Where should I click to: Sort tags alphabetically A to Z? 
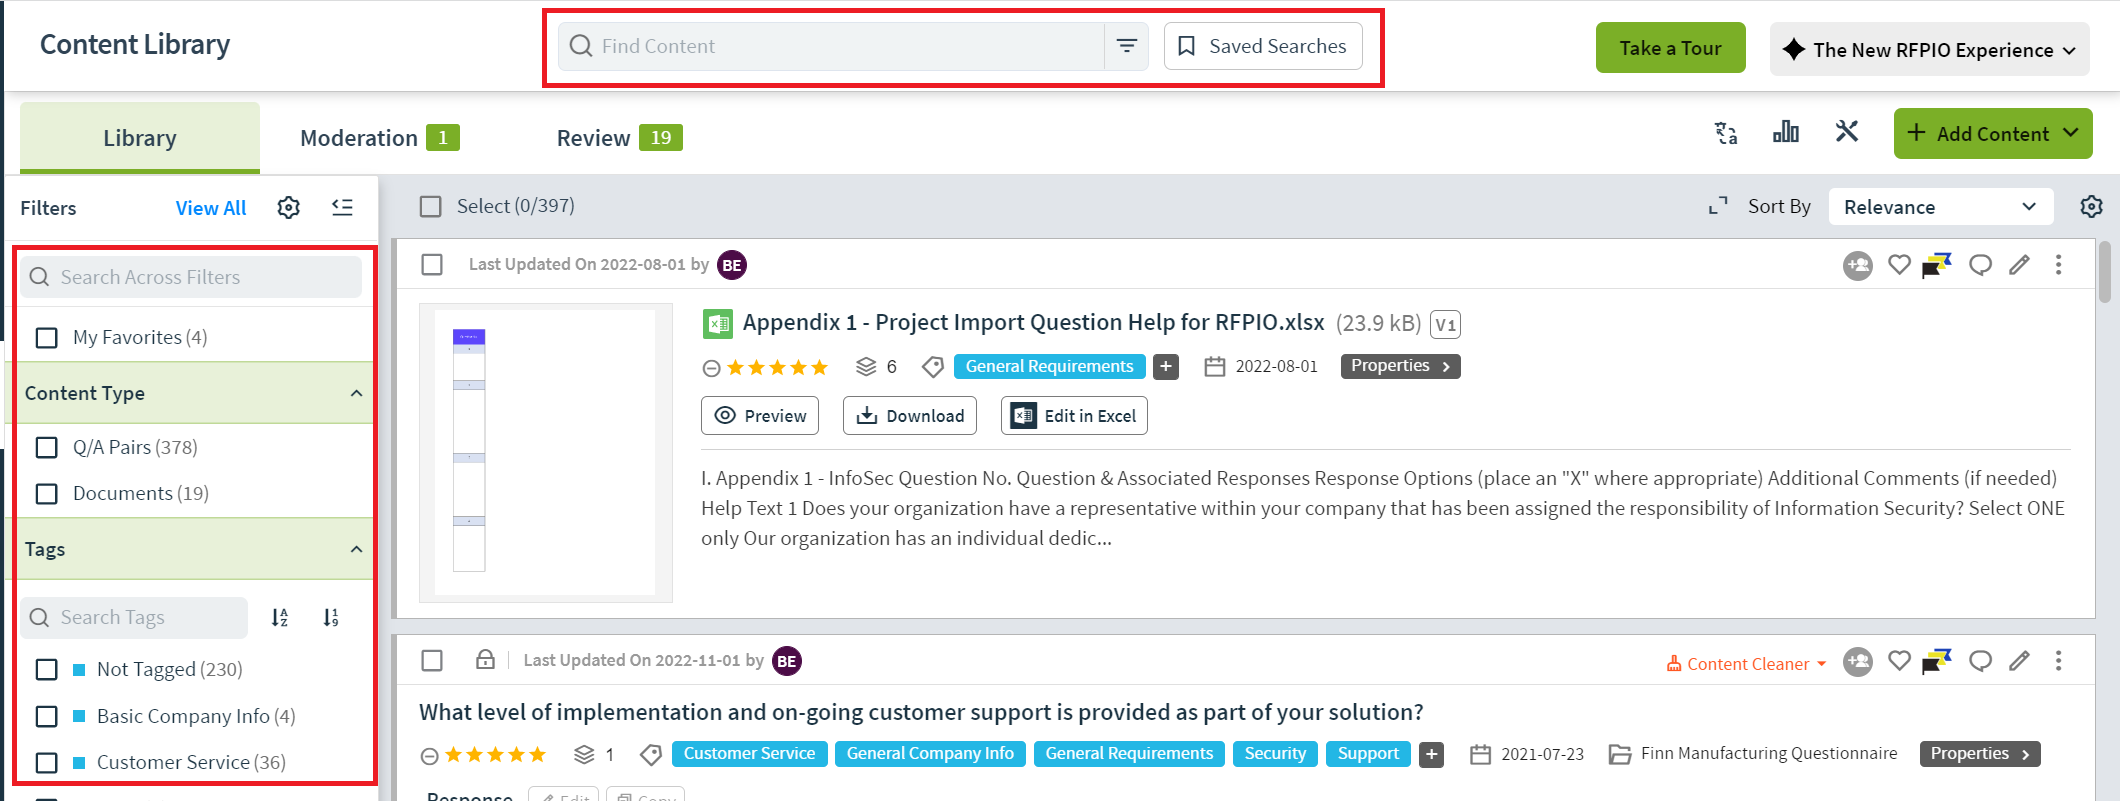(x=280, y=618)
